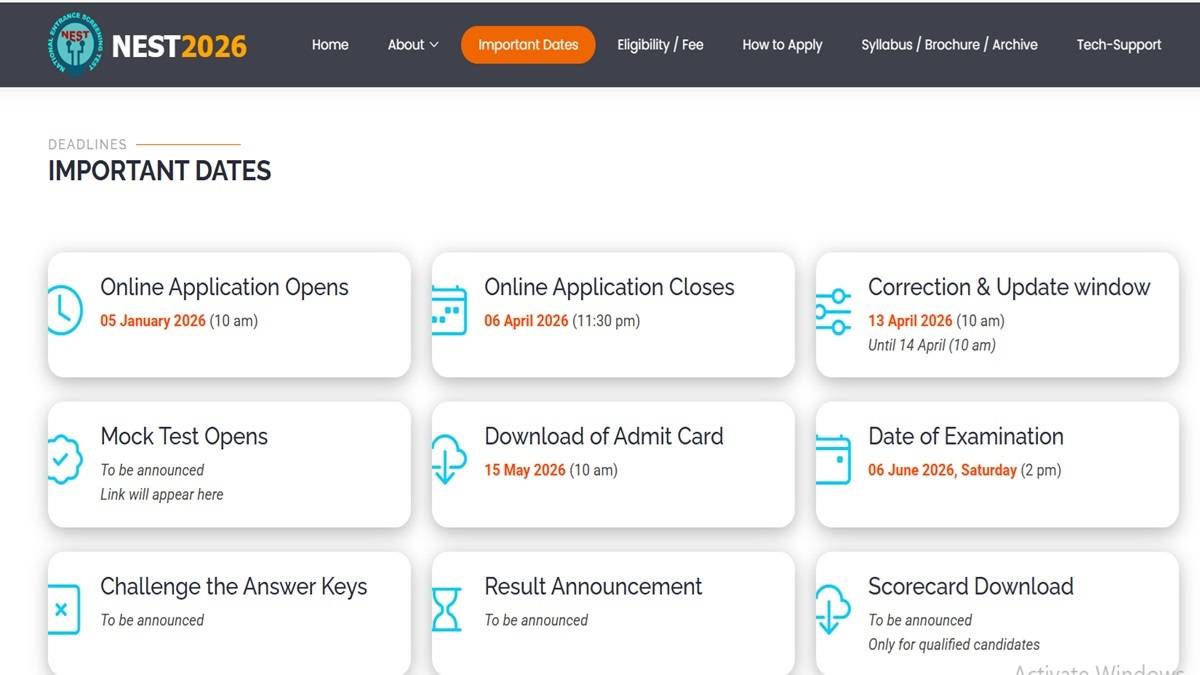
Task: Click the calendar icon beside Online Application Closes
Action: click(449, 310)
